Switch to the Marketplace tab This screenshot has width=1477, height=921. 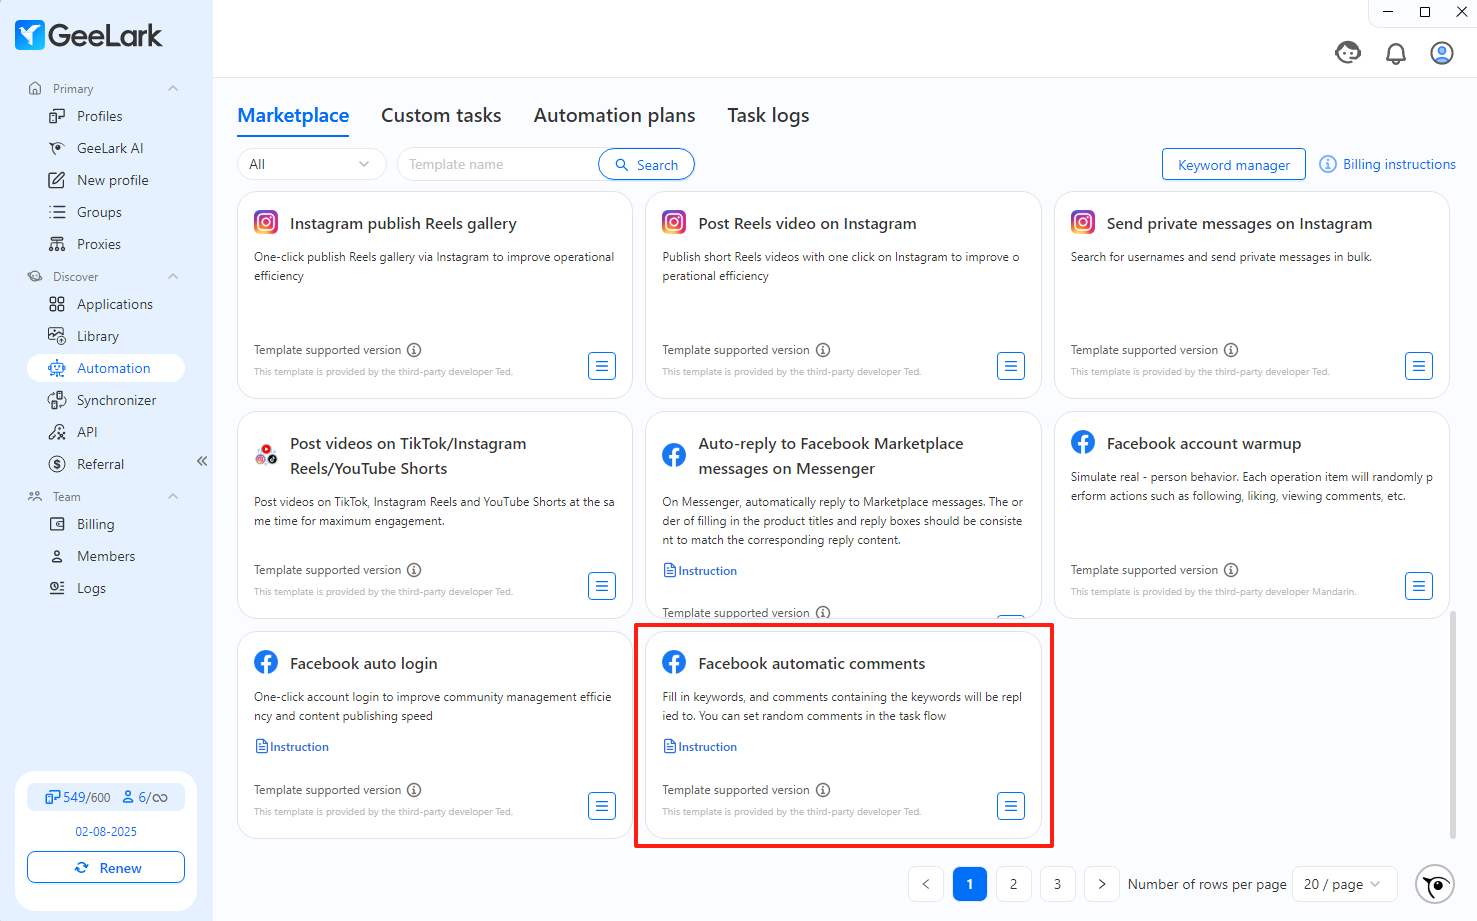pos(293,115)
